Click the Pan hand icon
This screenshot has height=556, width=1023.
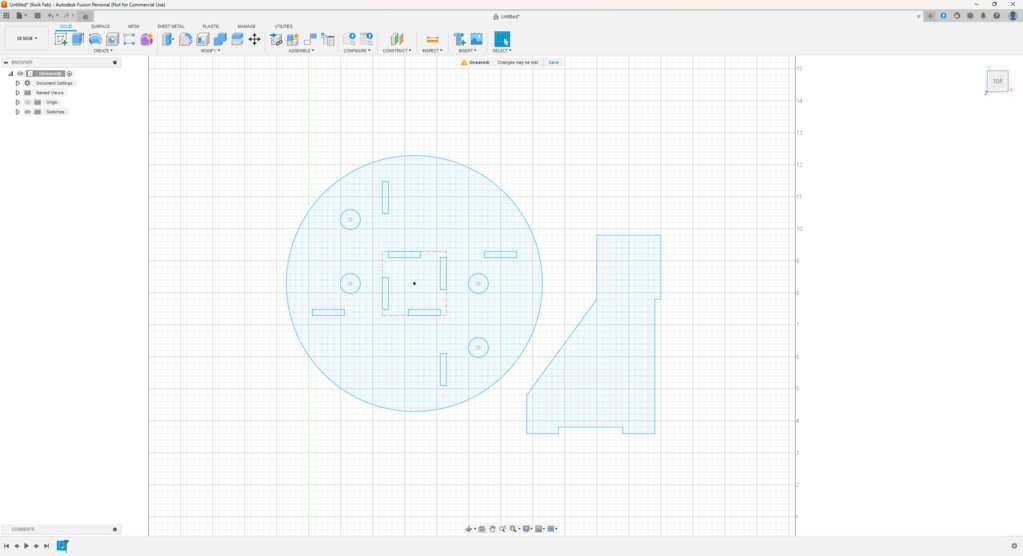[x=493, y=529]
